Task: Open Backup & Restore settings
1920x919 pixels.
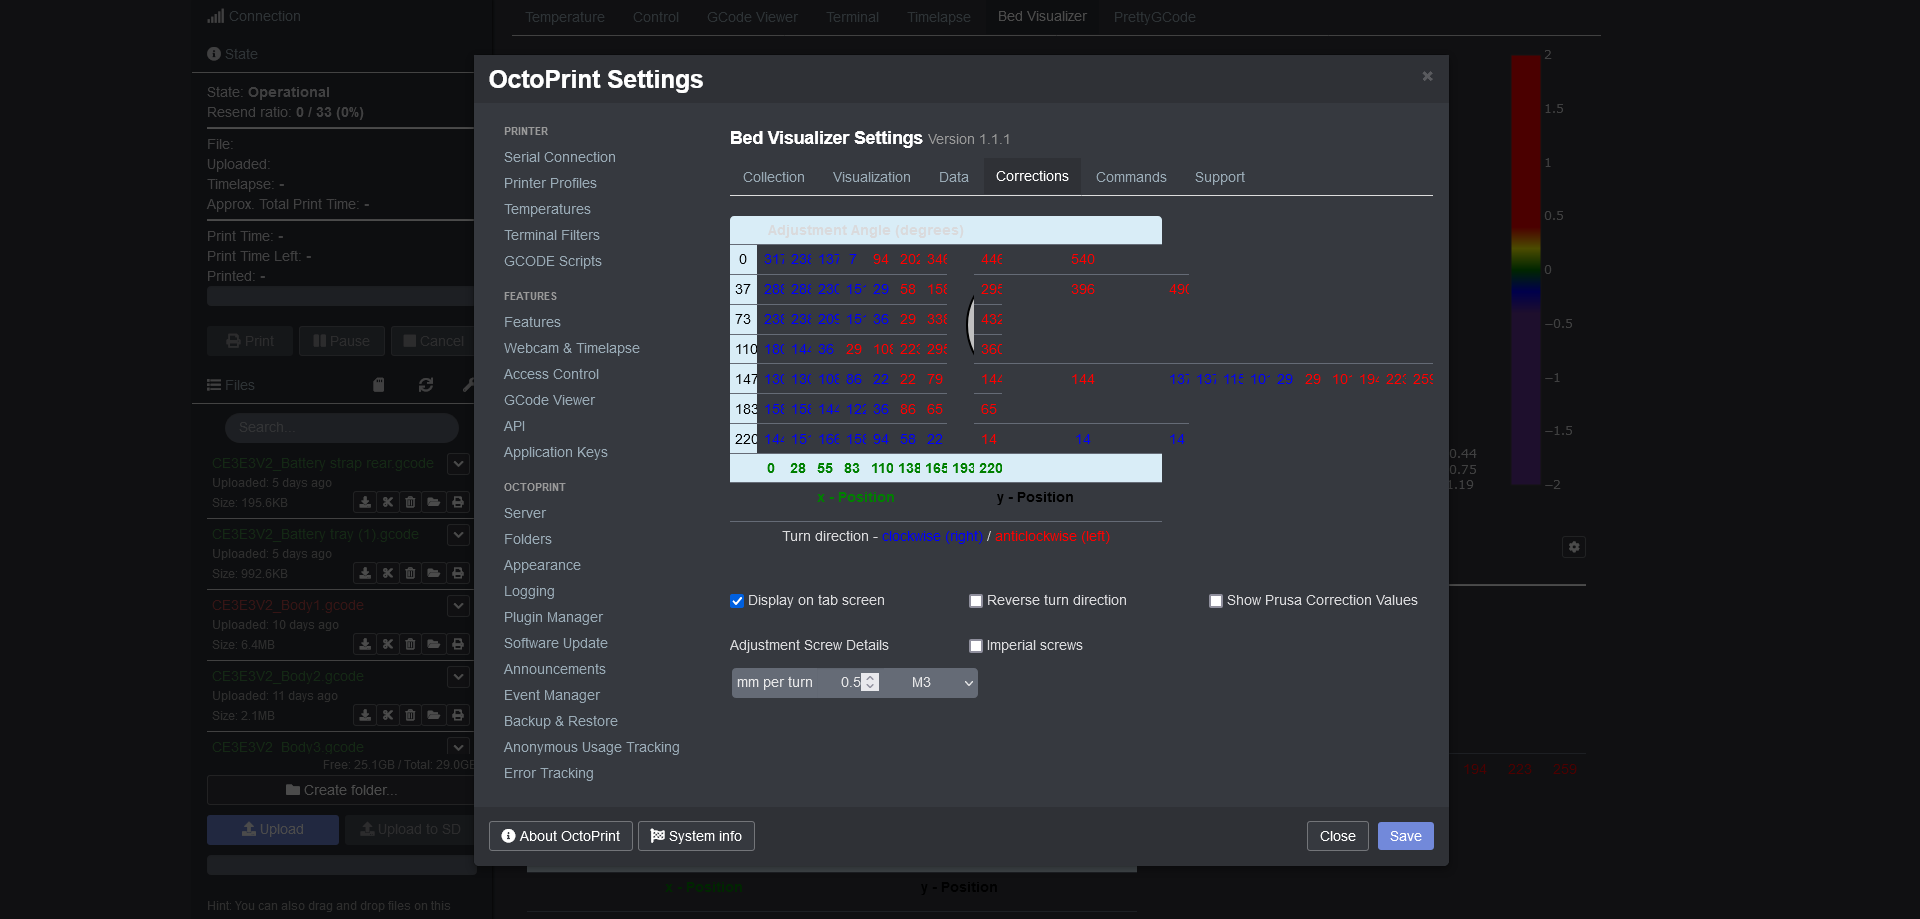Action: (x=561, y=721)
